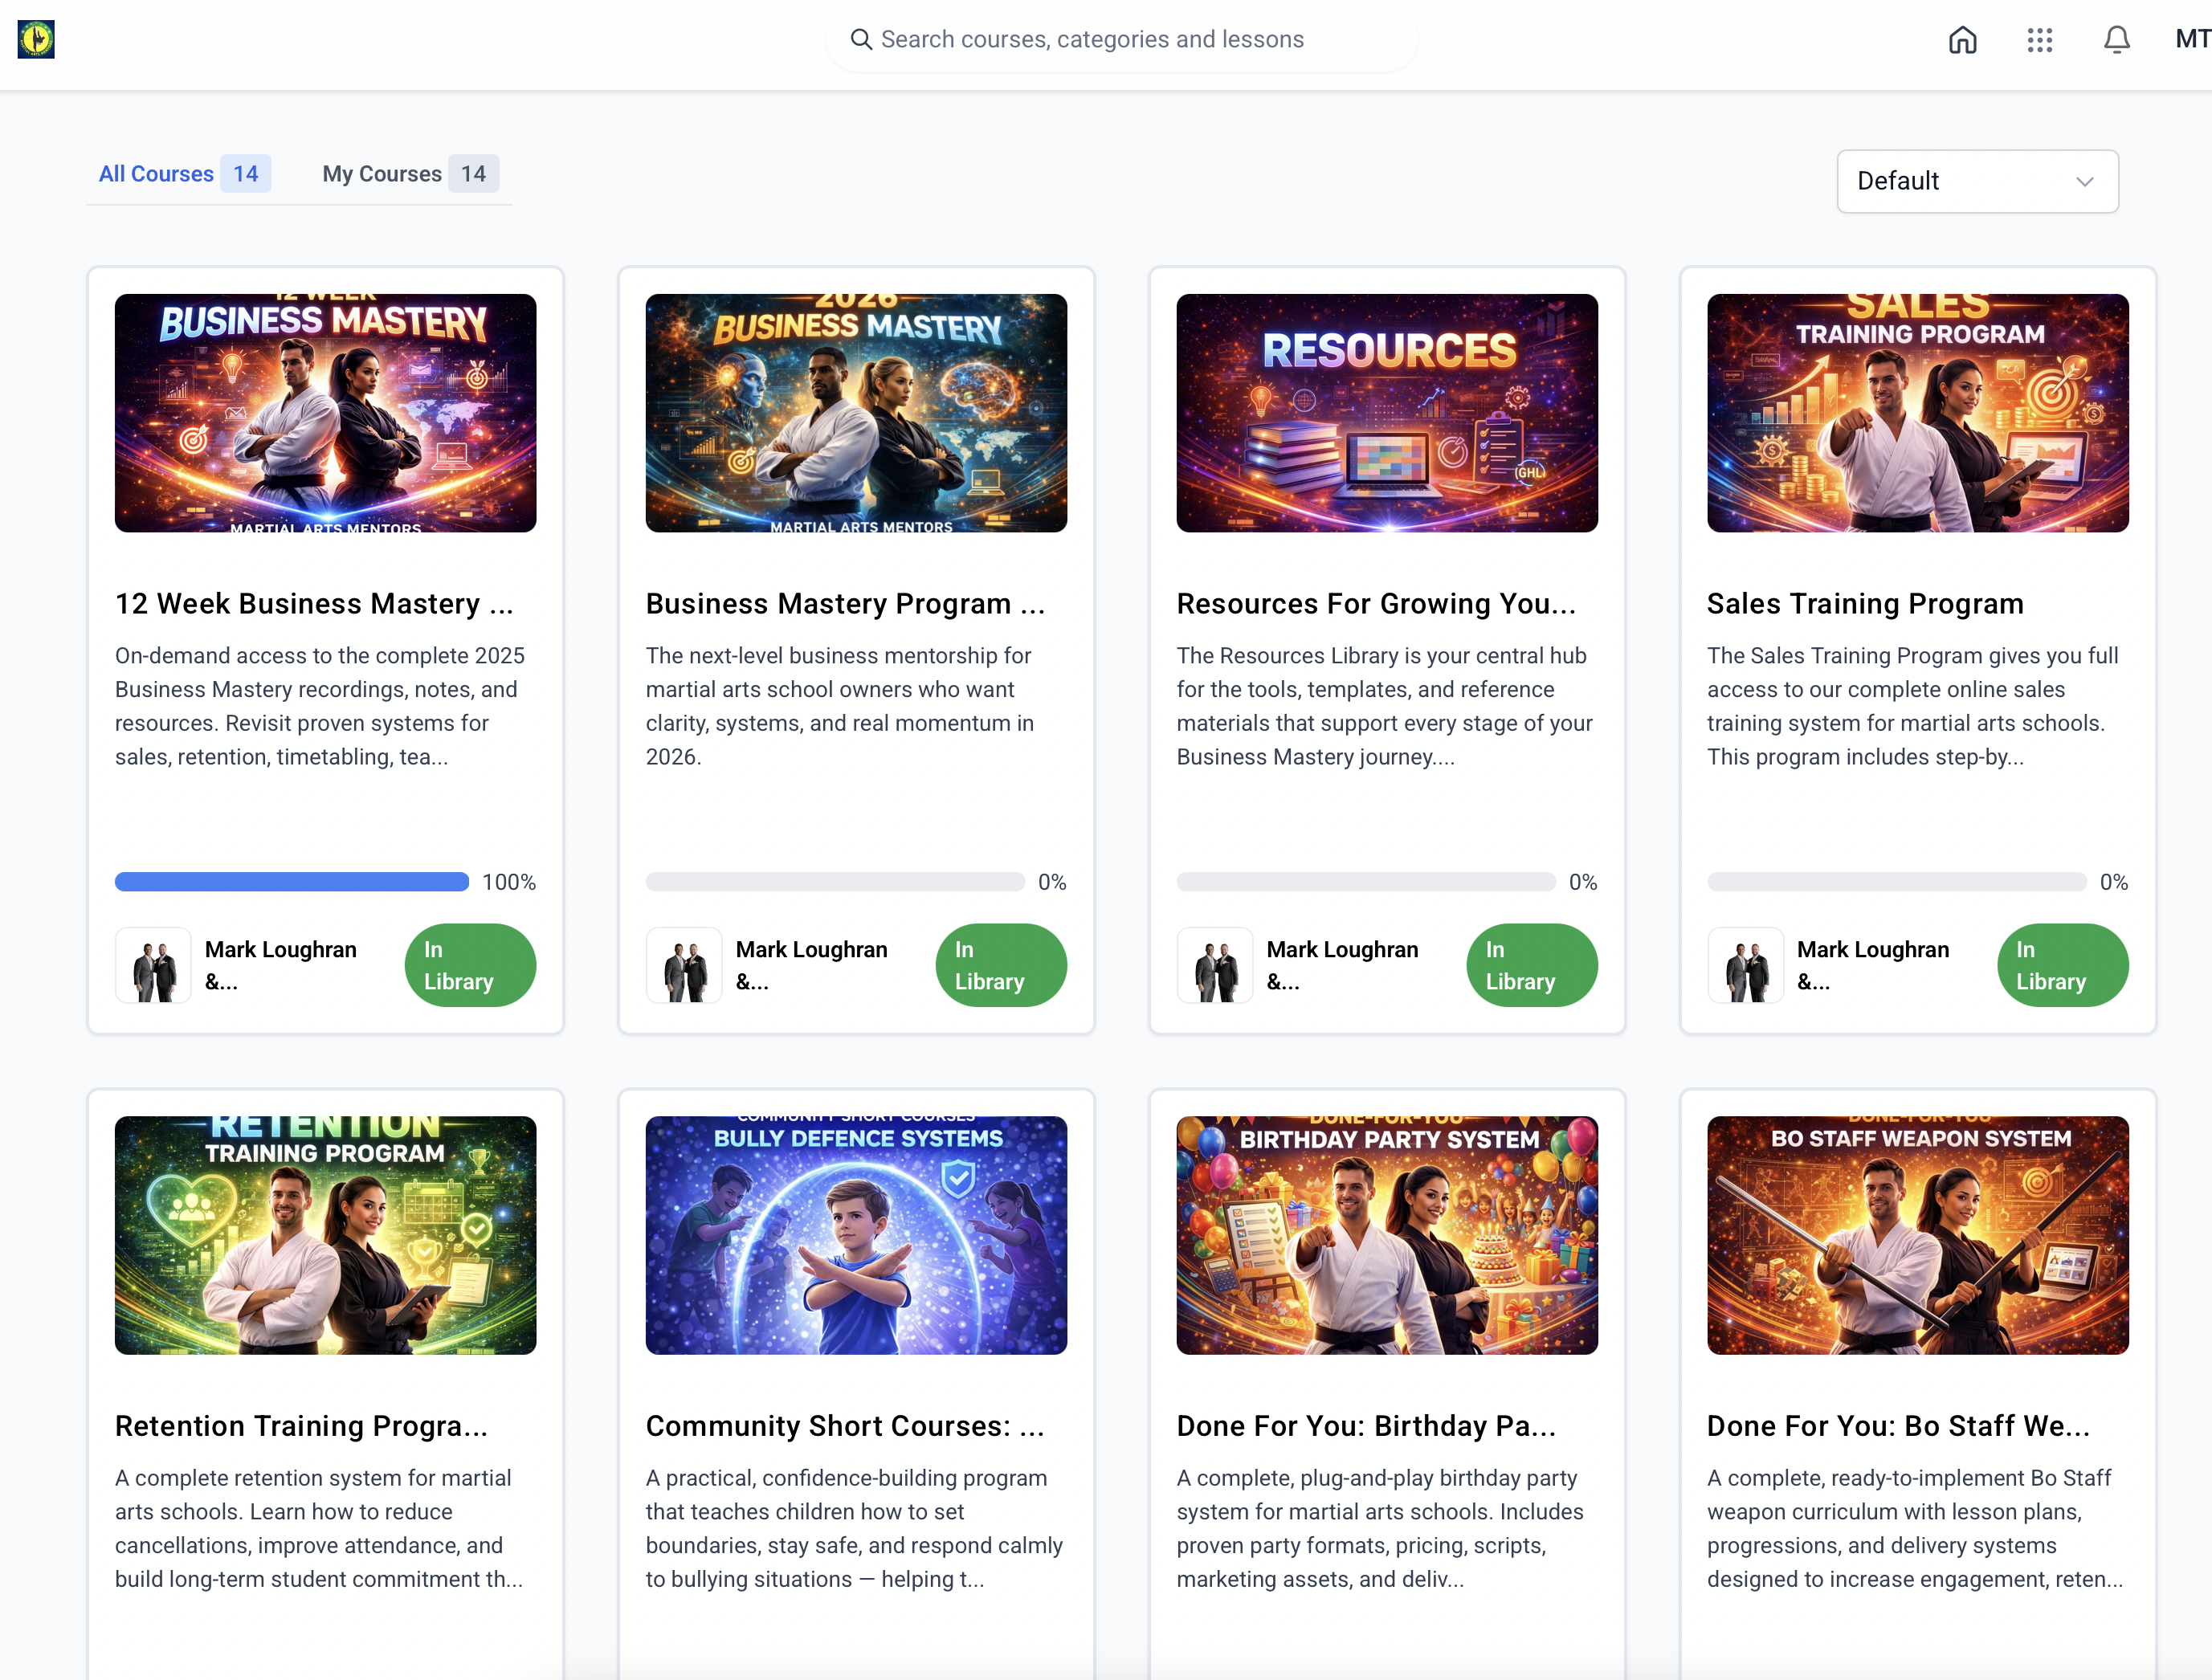Click the title "Community Short Courses: ..."
Viewport: 2212px width, 1680px height.
[845, 1426]
